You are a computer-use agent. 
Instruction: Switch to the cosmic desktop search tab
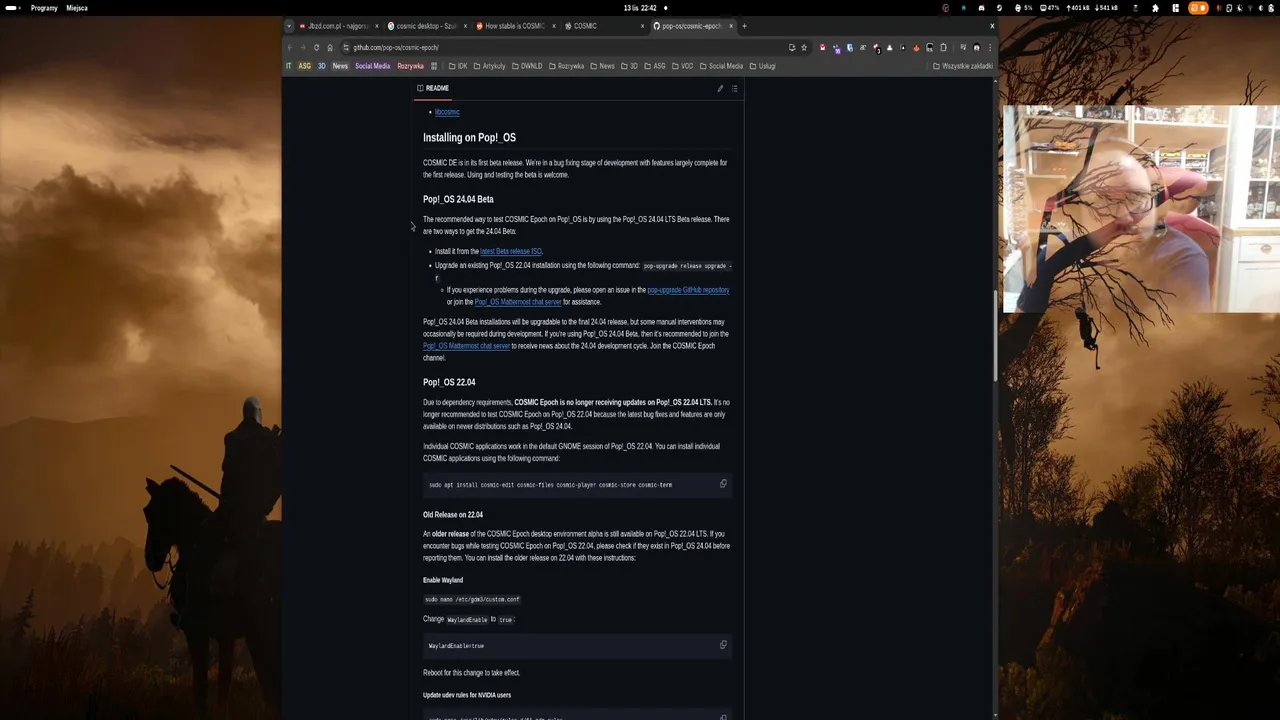tap(425, 26)
